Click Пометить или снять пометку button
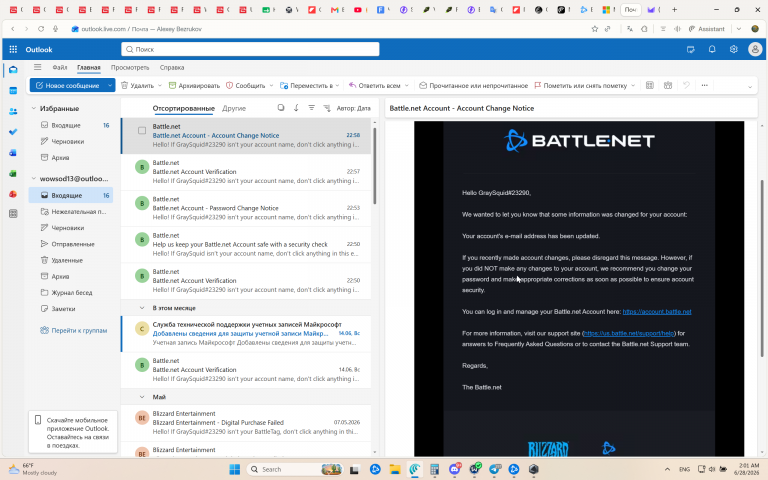This screenshot has height=480, width=768. point(580,85)
